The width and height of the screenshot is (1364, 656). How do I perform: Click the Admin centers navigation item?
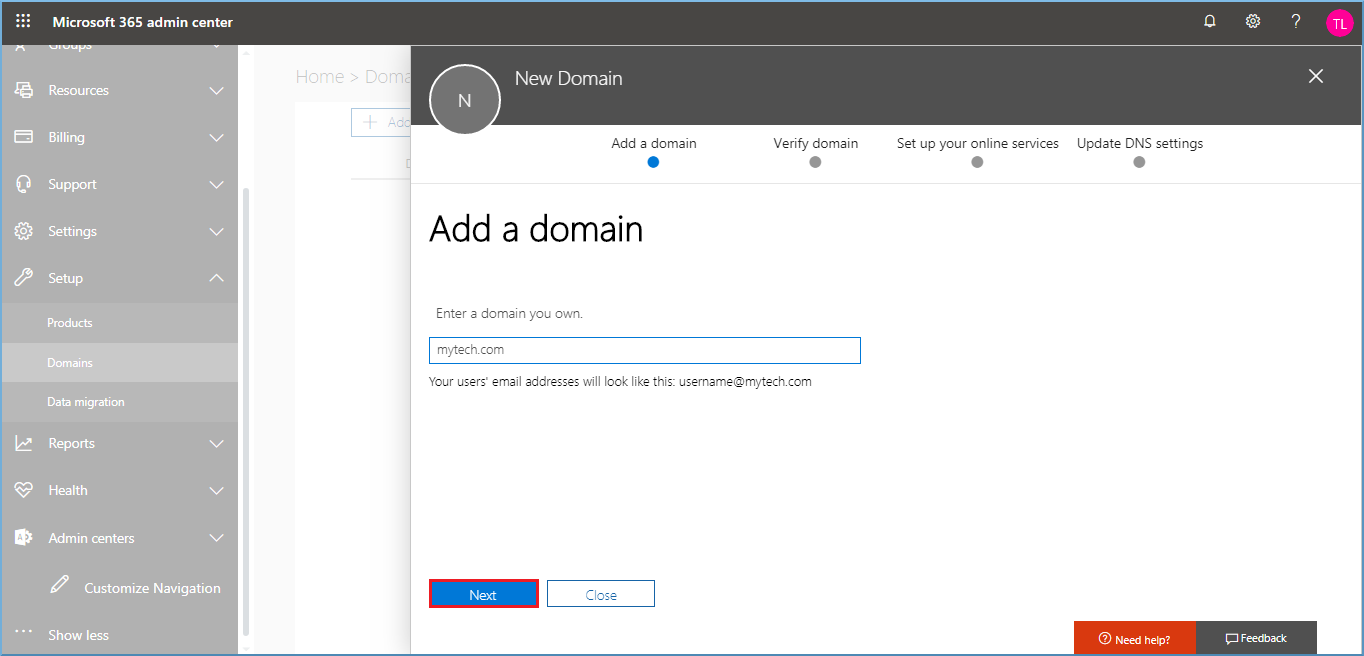(x=119, y=538)
